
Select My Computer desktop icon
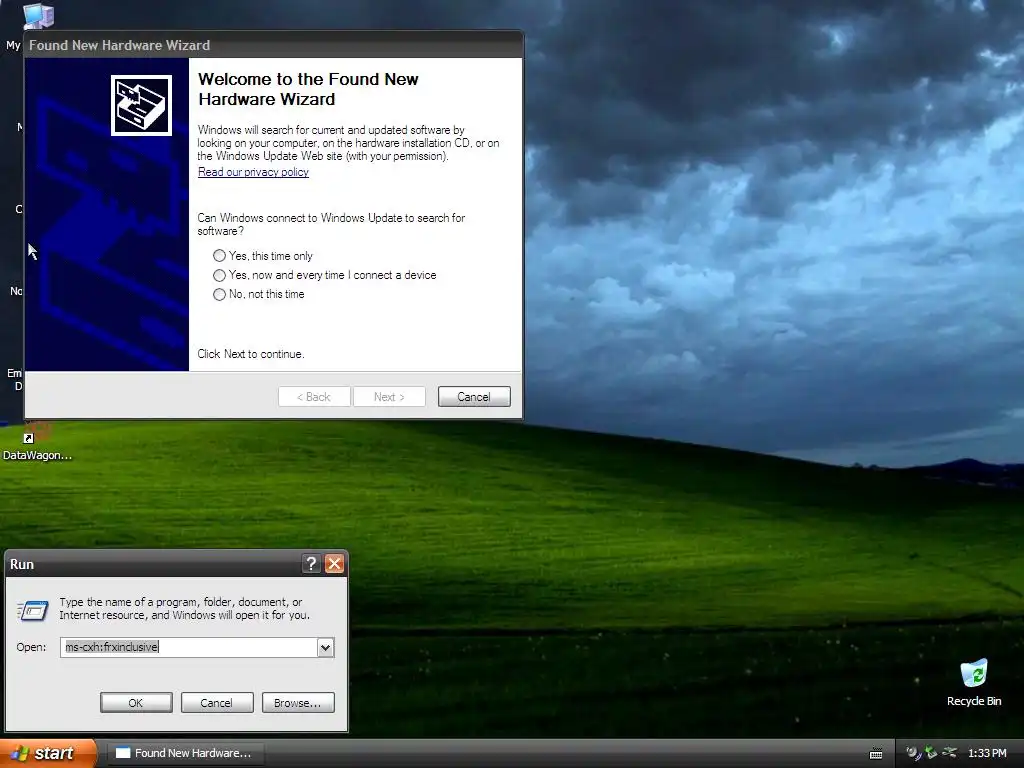[38, 16]
